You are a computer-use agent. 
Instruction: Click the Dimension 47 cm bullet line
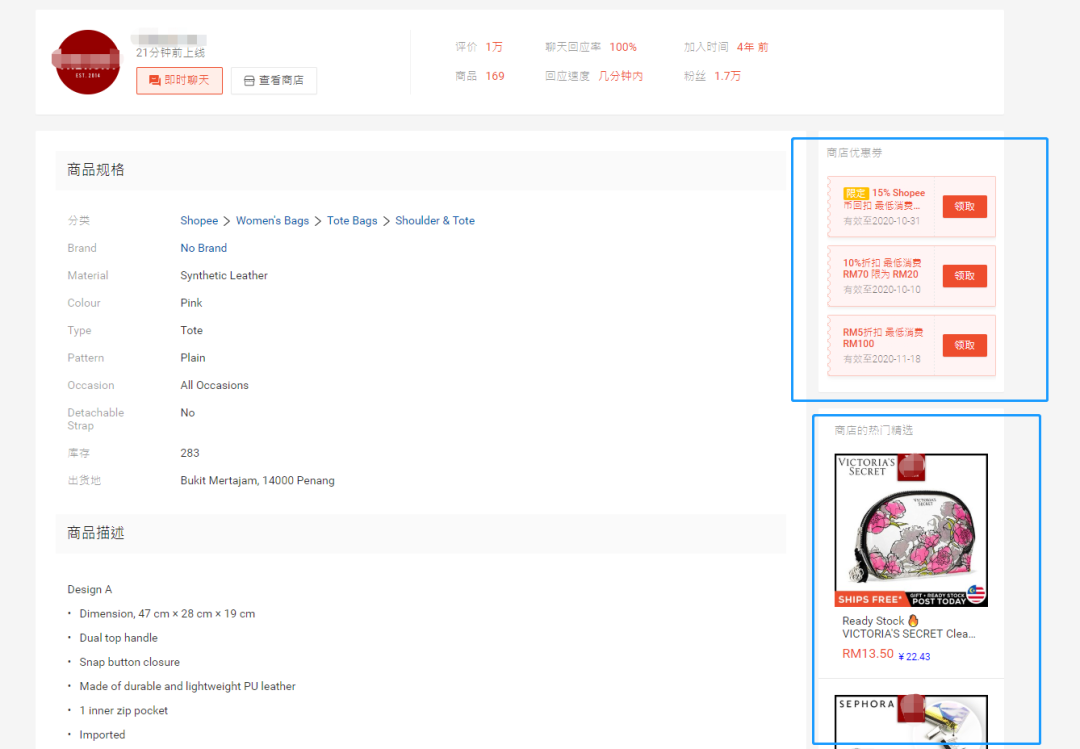[167, 614]
